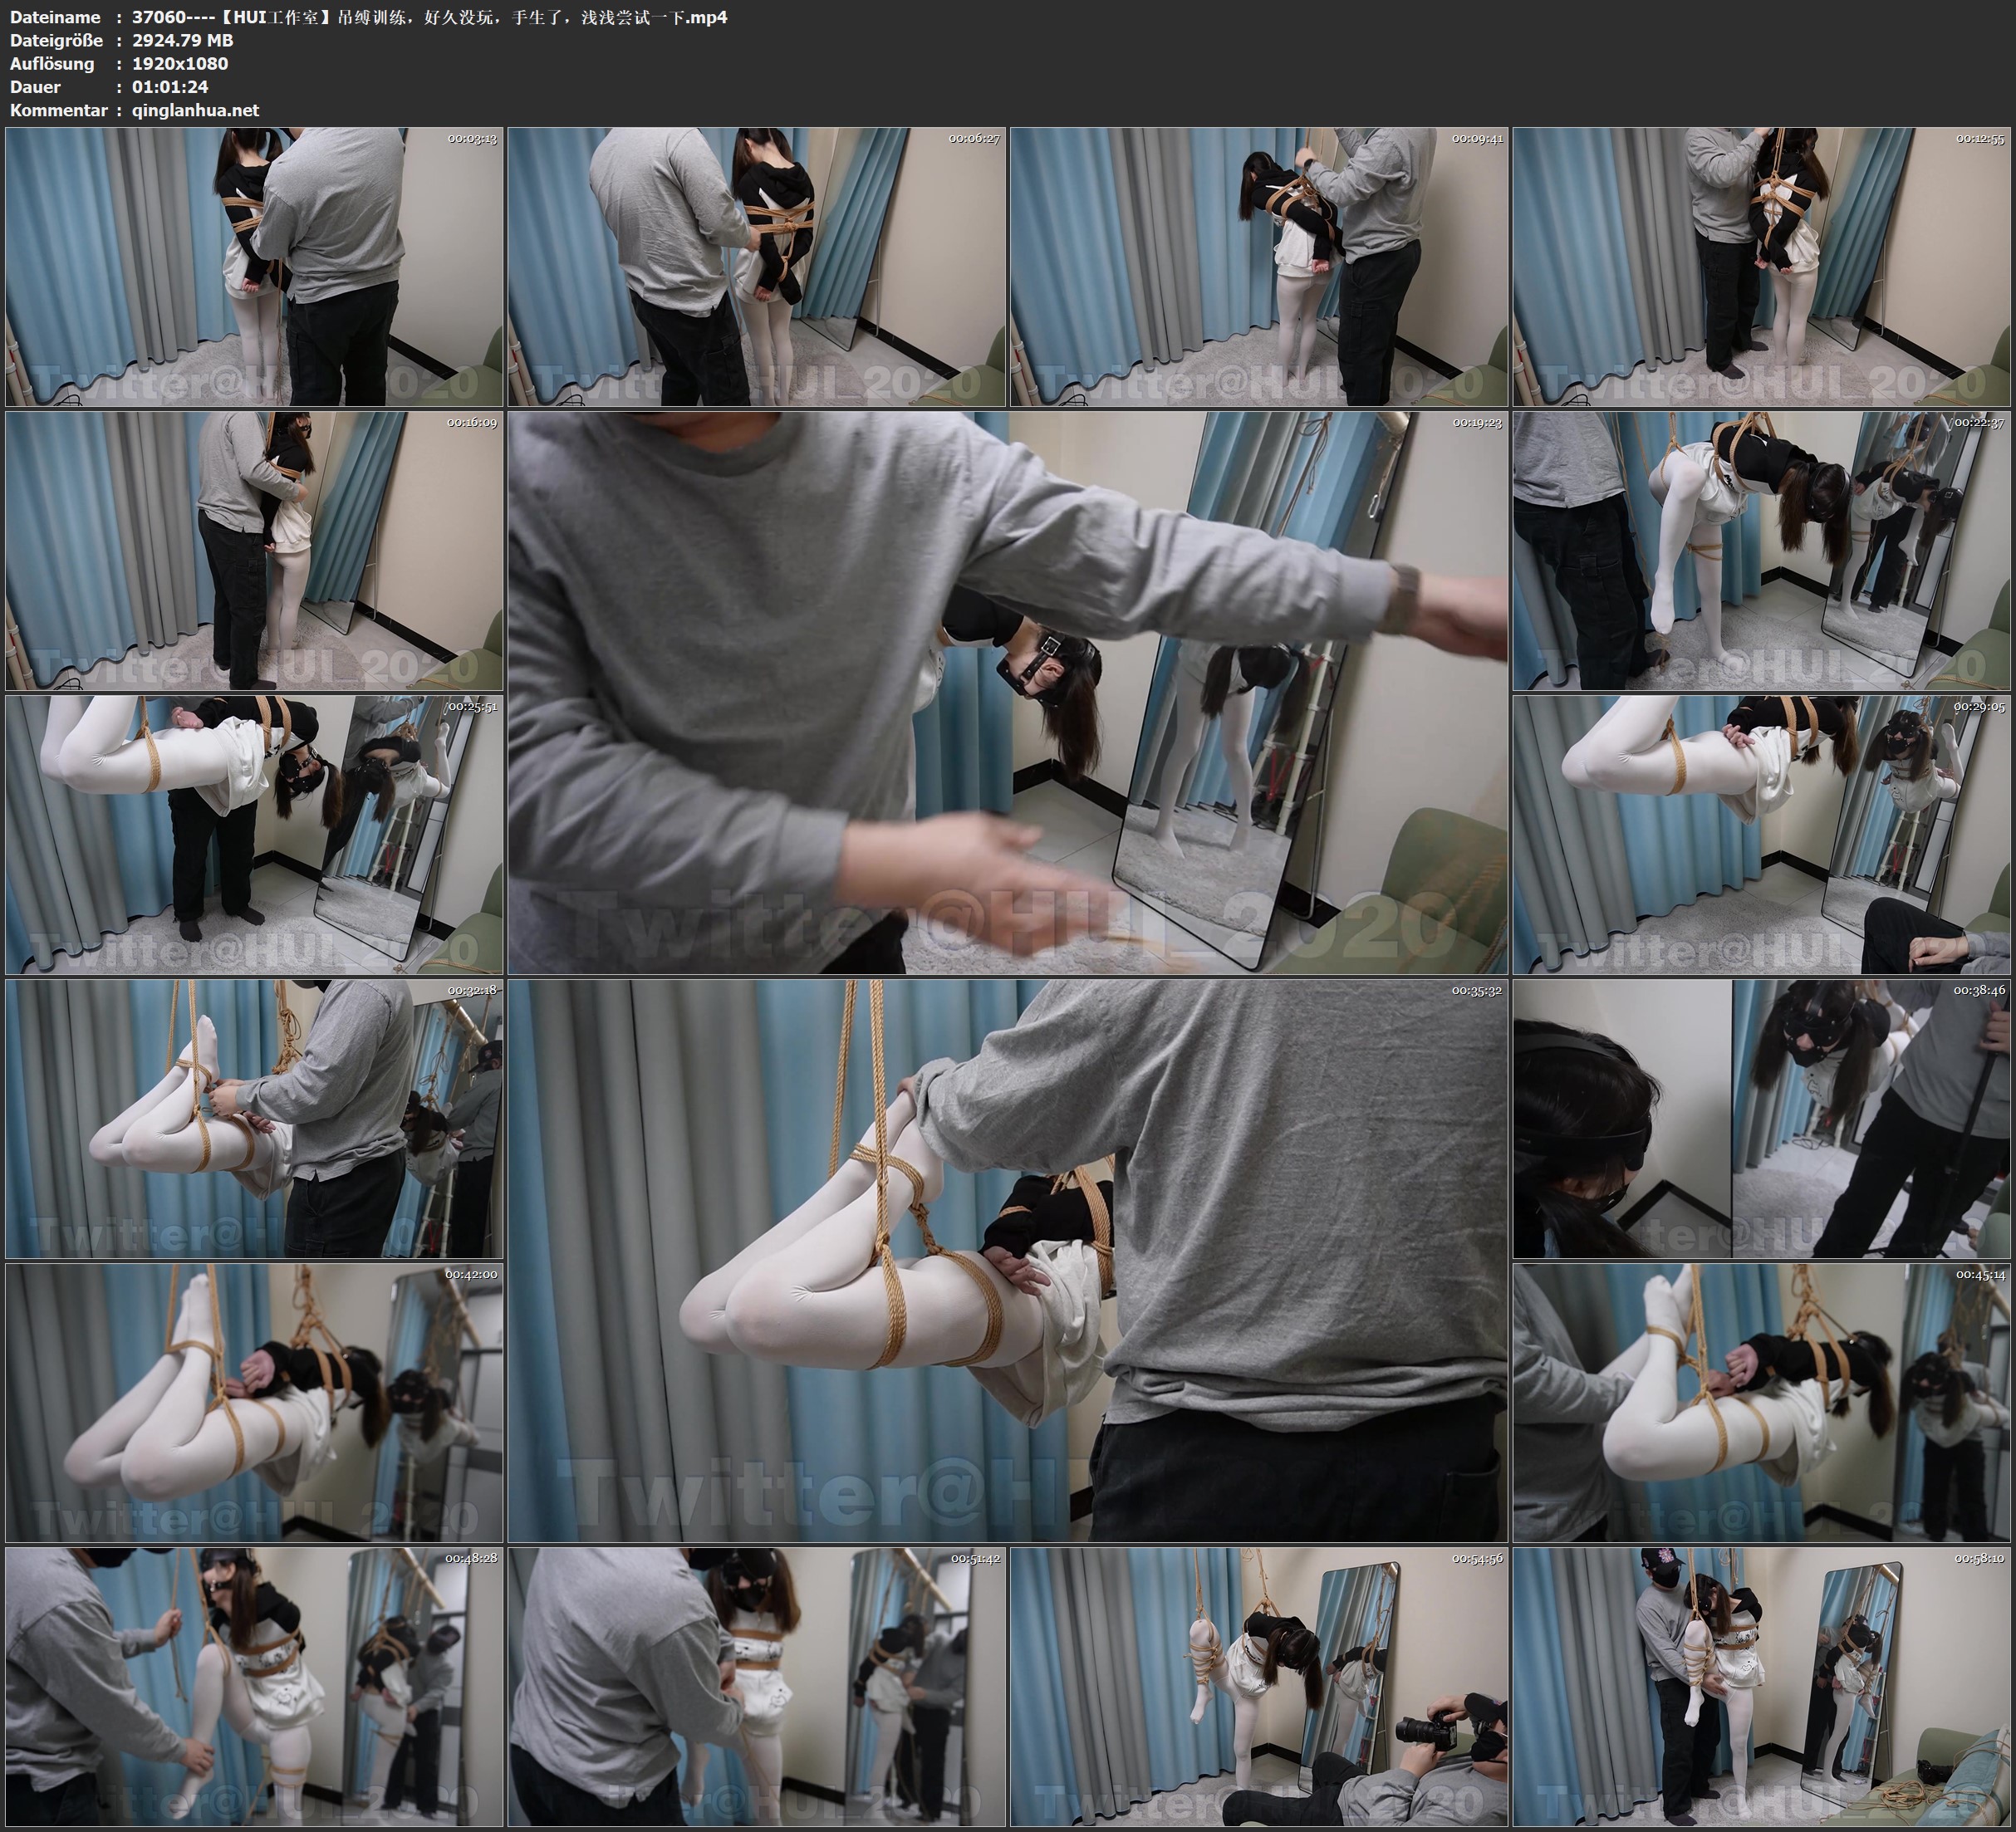Screen dimensions: 2016x1832
Task: Open the 00:25:51 frame
Action: (254, 835)
